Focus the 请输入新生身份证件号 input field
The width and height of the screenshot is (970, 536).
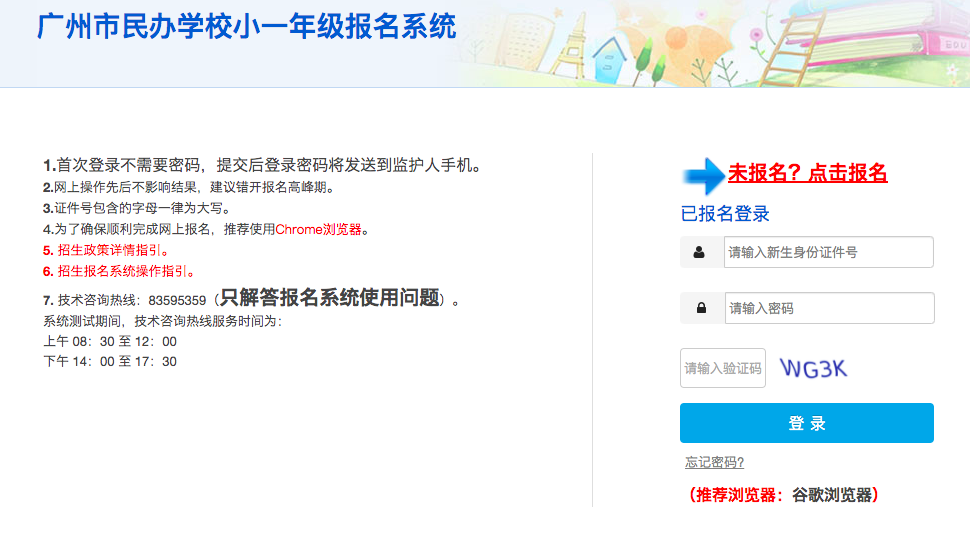[x=828, y=252]
